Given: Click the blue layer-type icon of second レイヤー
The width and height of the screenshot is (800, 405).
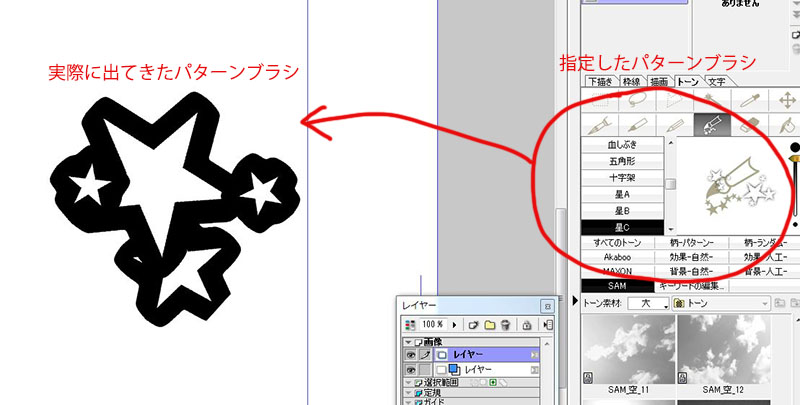Looking at the screenshot, I should click(454, 369).
